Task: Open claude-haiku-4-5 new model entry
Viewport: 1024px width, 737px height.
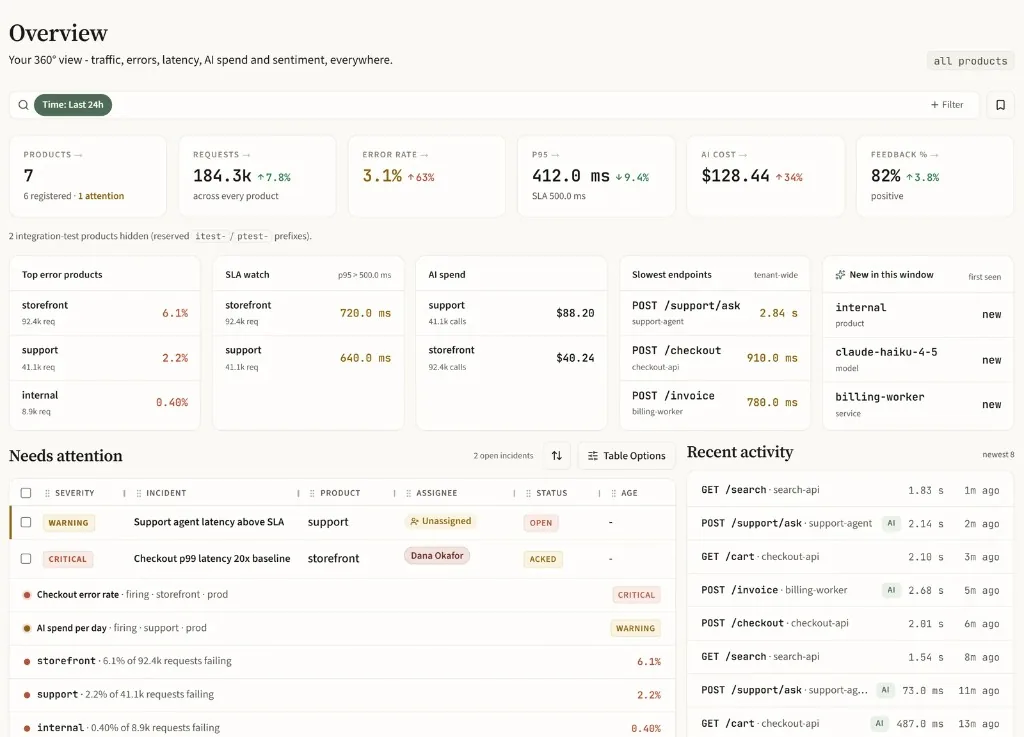Action: pyautogui.click(x=918, y=360)
